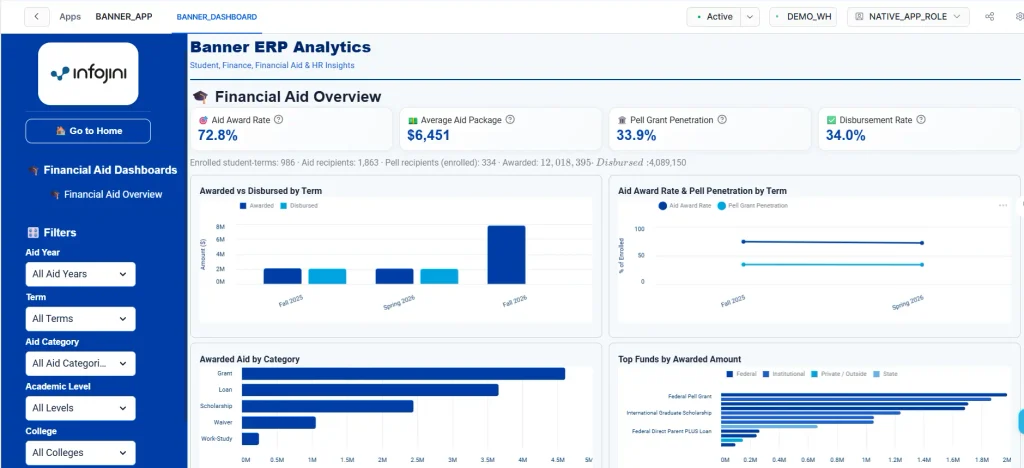This screenshot has height=468, width=1024.
Task: Click help icon beside Aid Award Rate
Action: pos(278,119)
